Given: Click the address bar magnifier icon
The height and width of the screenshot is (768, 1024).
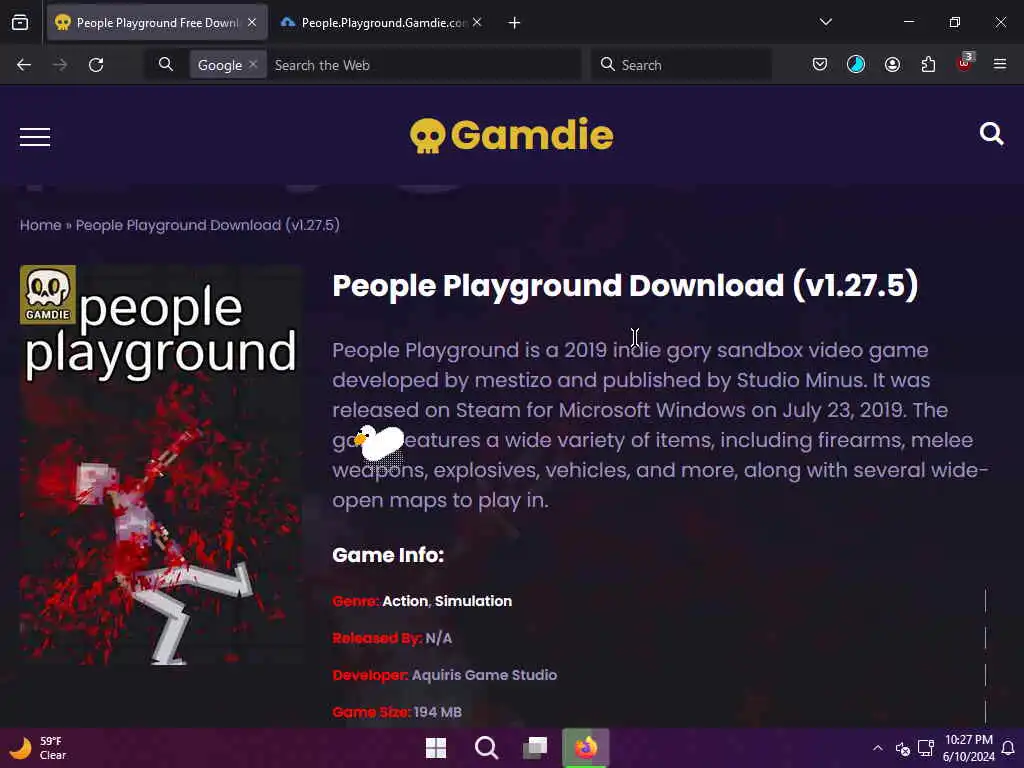Looking at the screenshot, I should coord(166,64).
